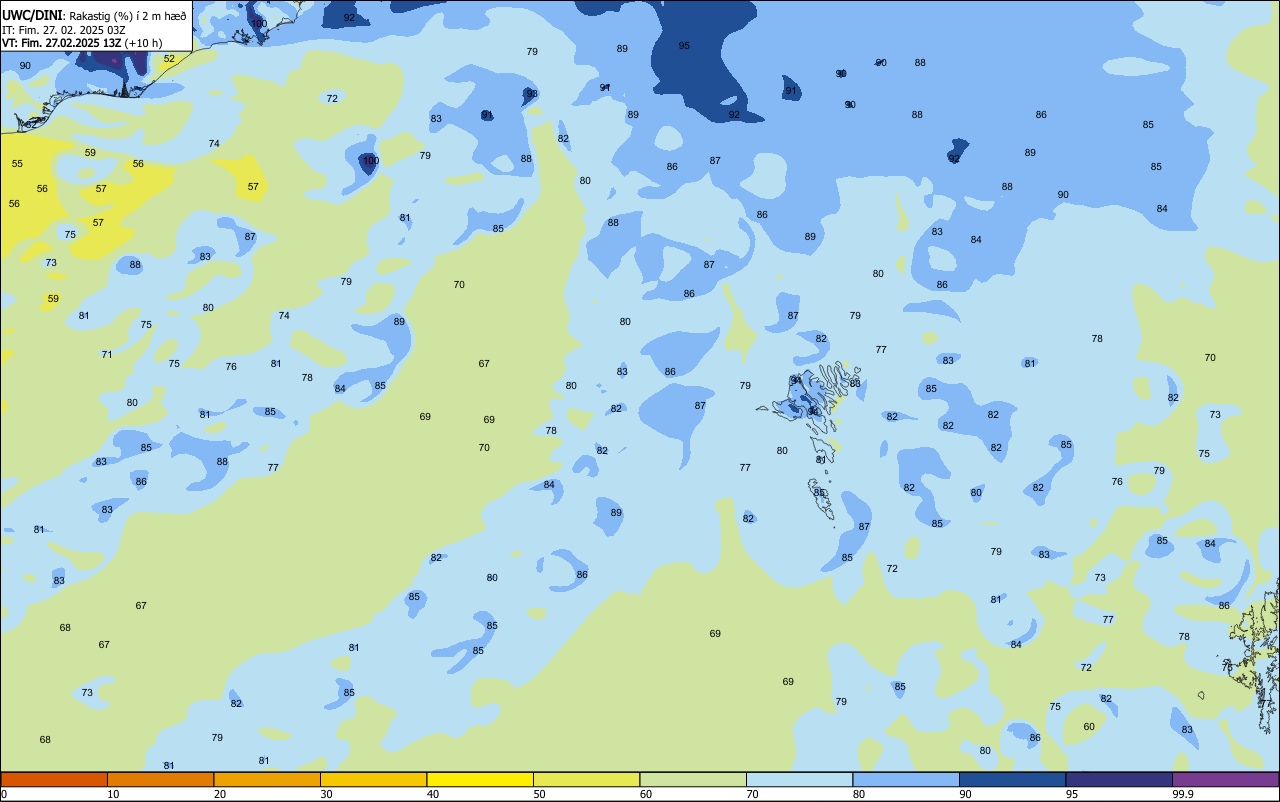This screenshot has width=1280, height=802.
Task: Choose the 70–80 pale blue legend swatch
Action: point(799,779)
